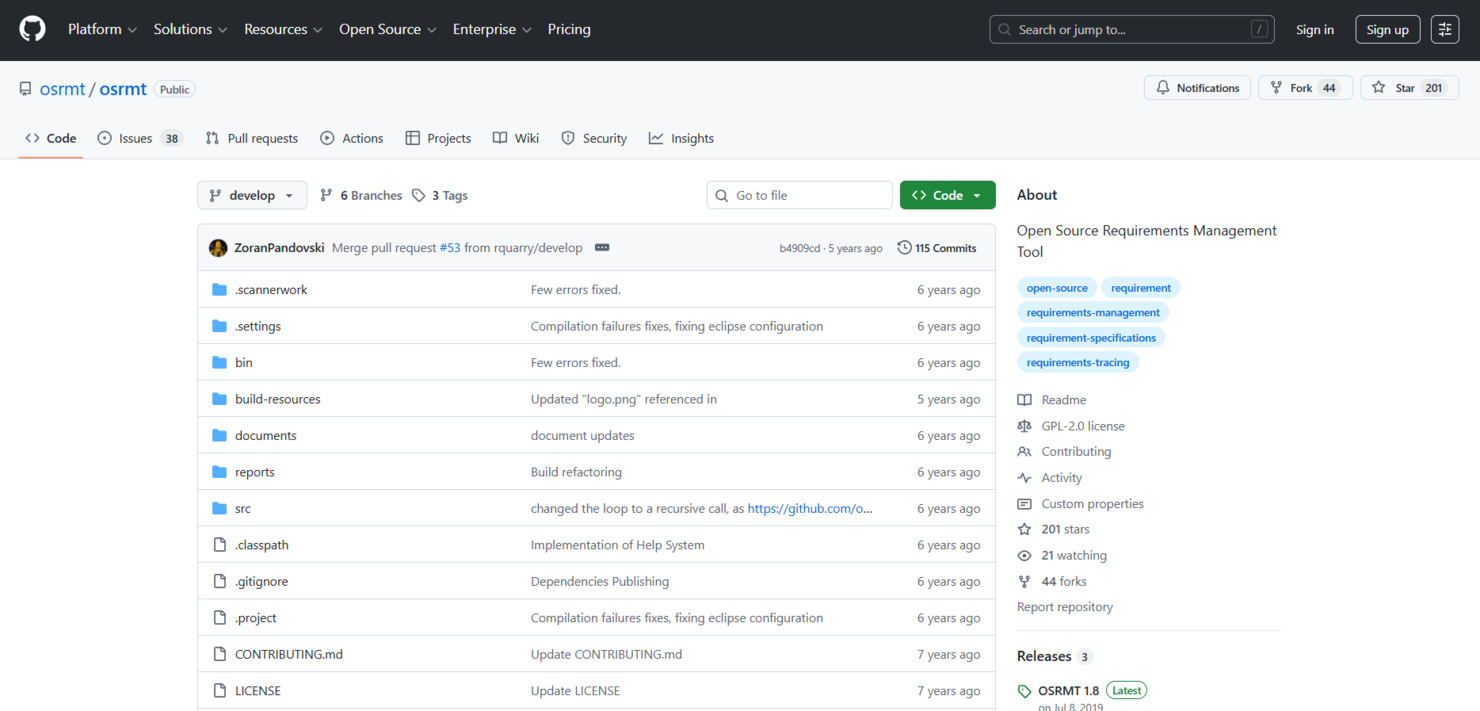Star the osrmt repository
The width and height of the screenshot is (1480, 711).
click(1409, 88)
